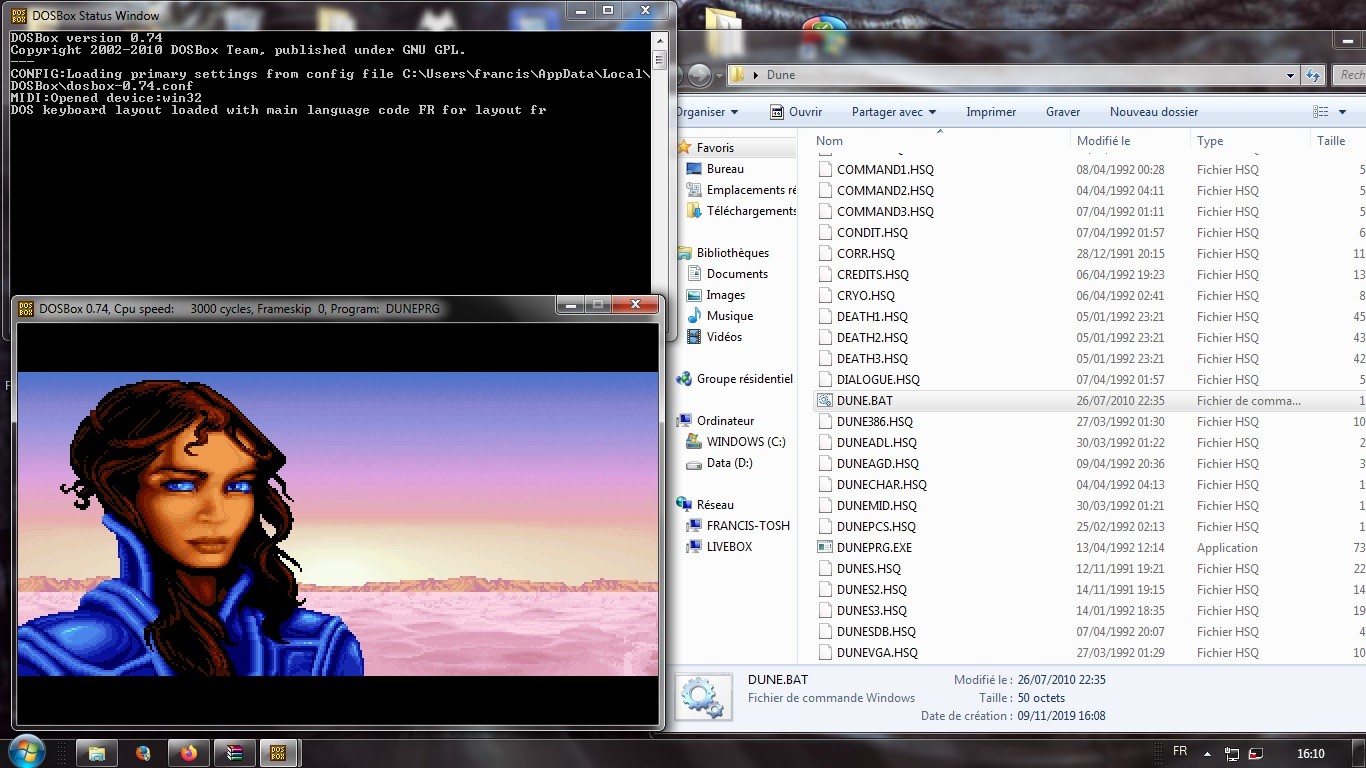This screenshot has height=768, width=1366.
Task: Sort files by the Nom column
Action: (940, 141)
